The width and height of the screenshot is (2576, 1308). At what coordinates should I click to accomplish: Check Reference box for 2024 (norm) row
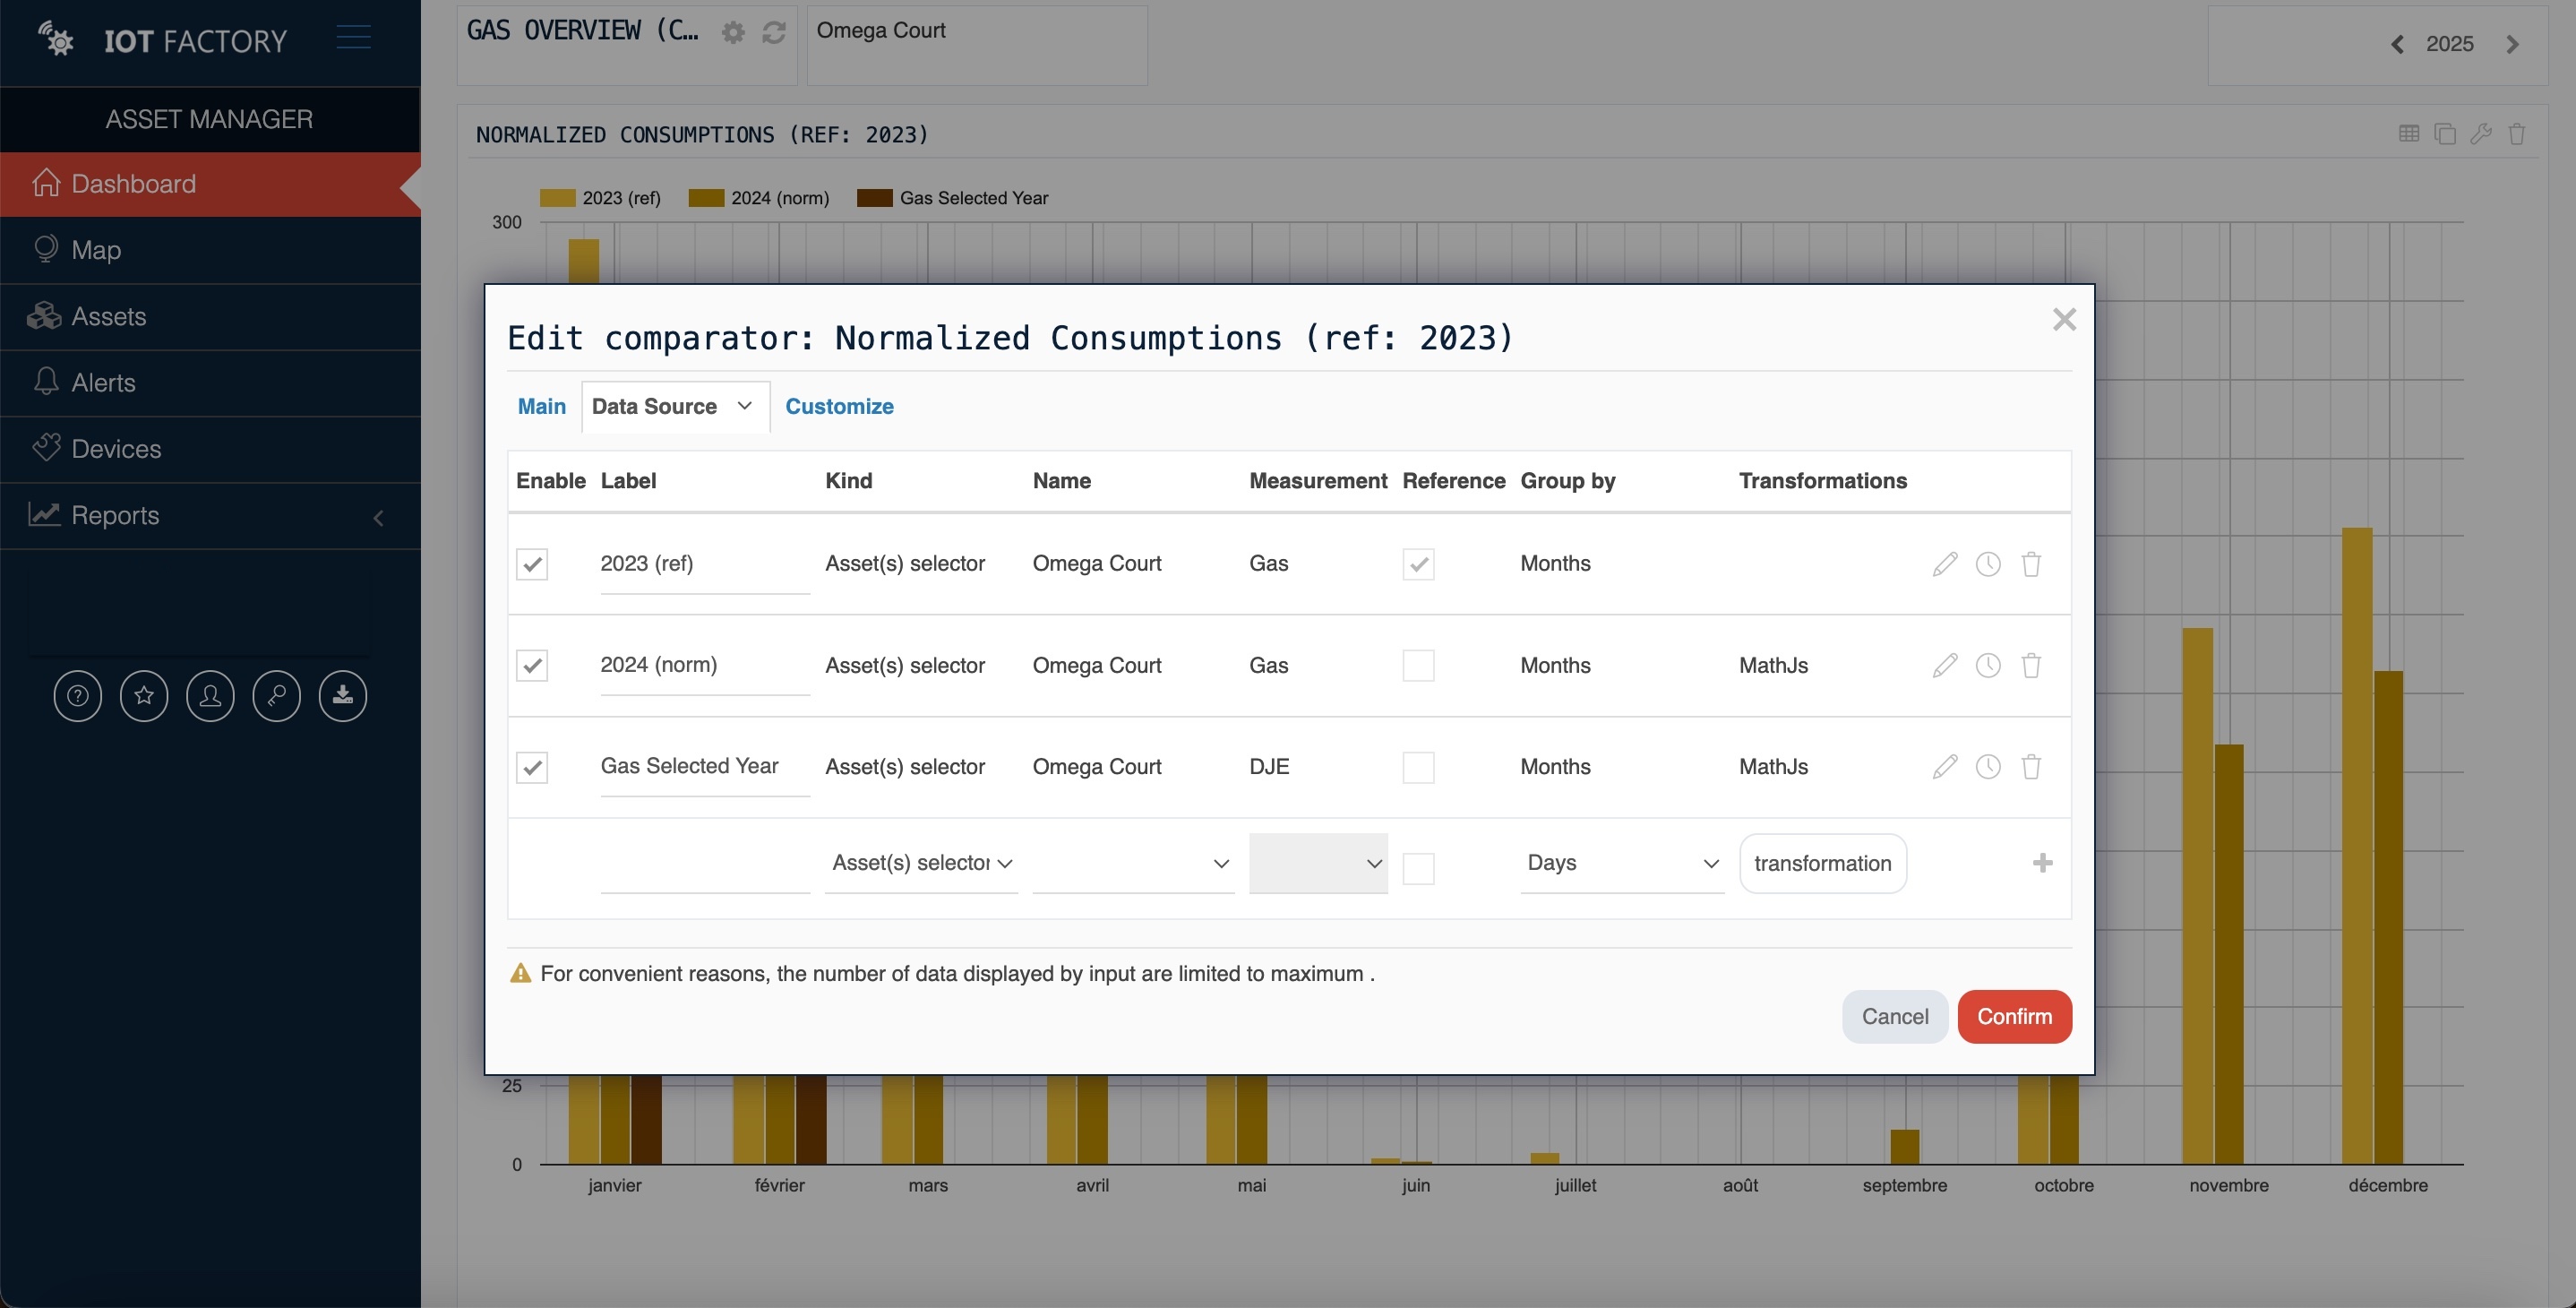pos(1417,665)
